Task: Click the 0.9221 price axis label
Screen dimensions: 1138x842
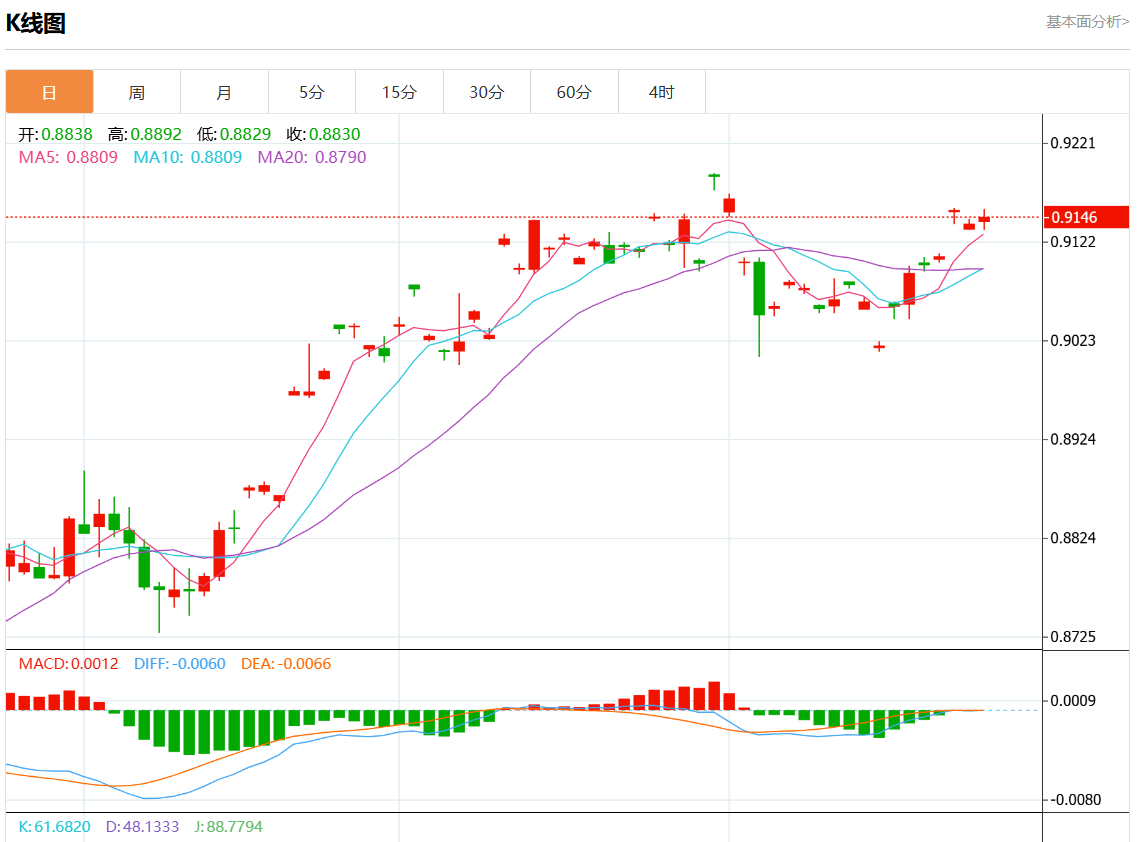Action: click(x=1073, y=143)
